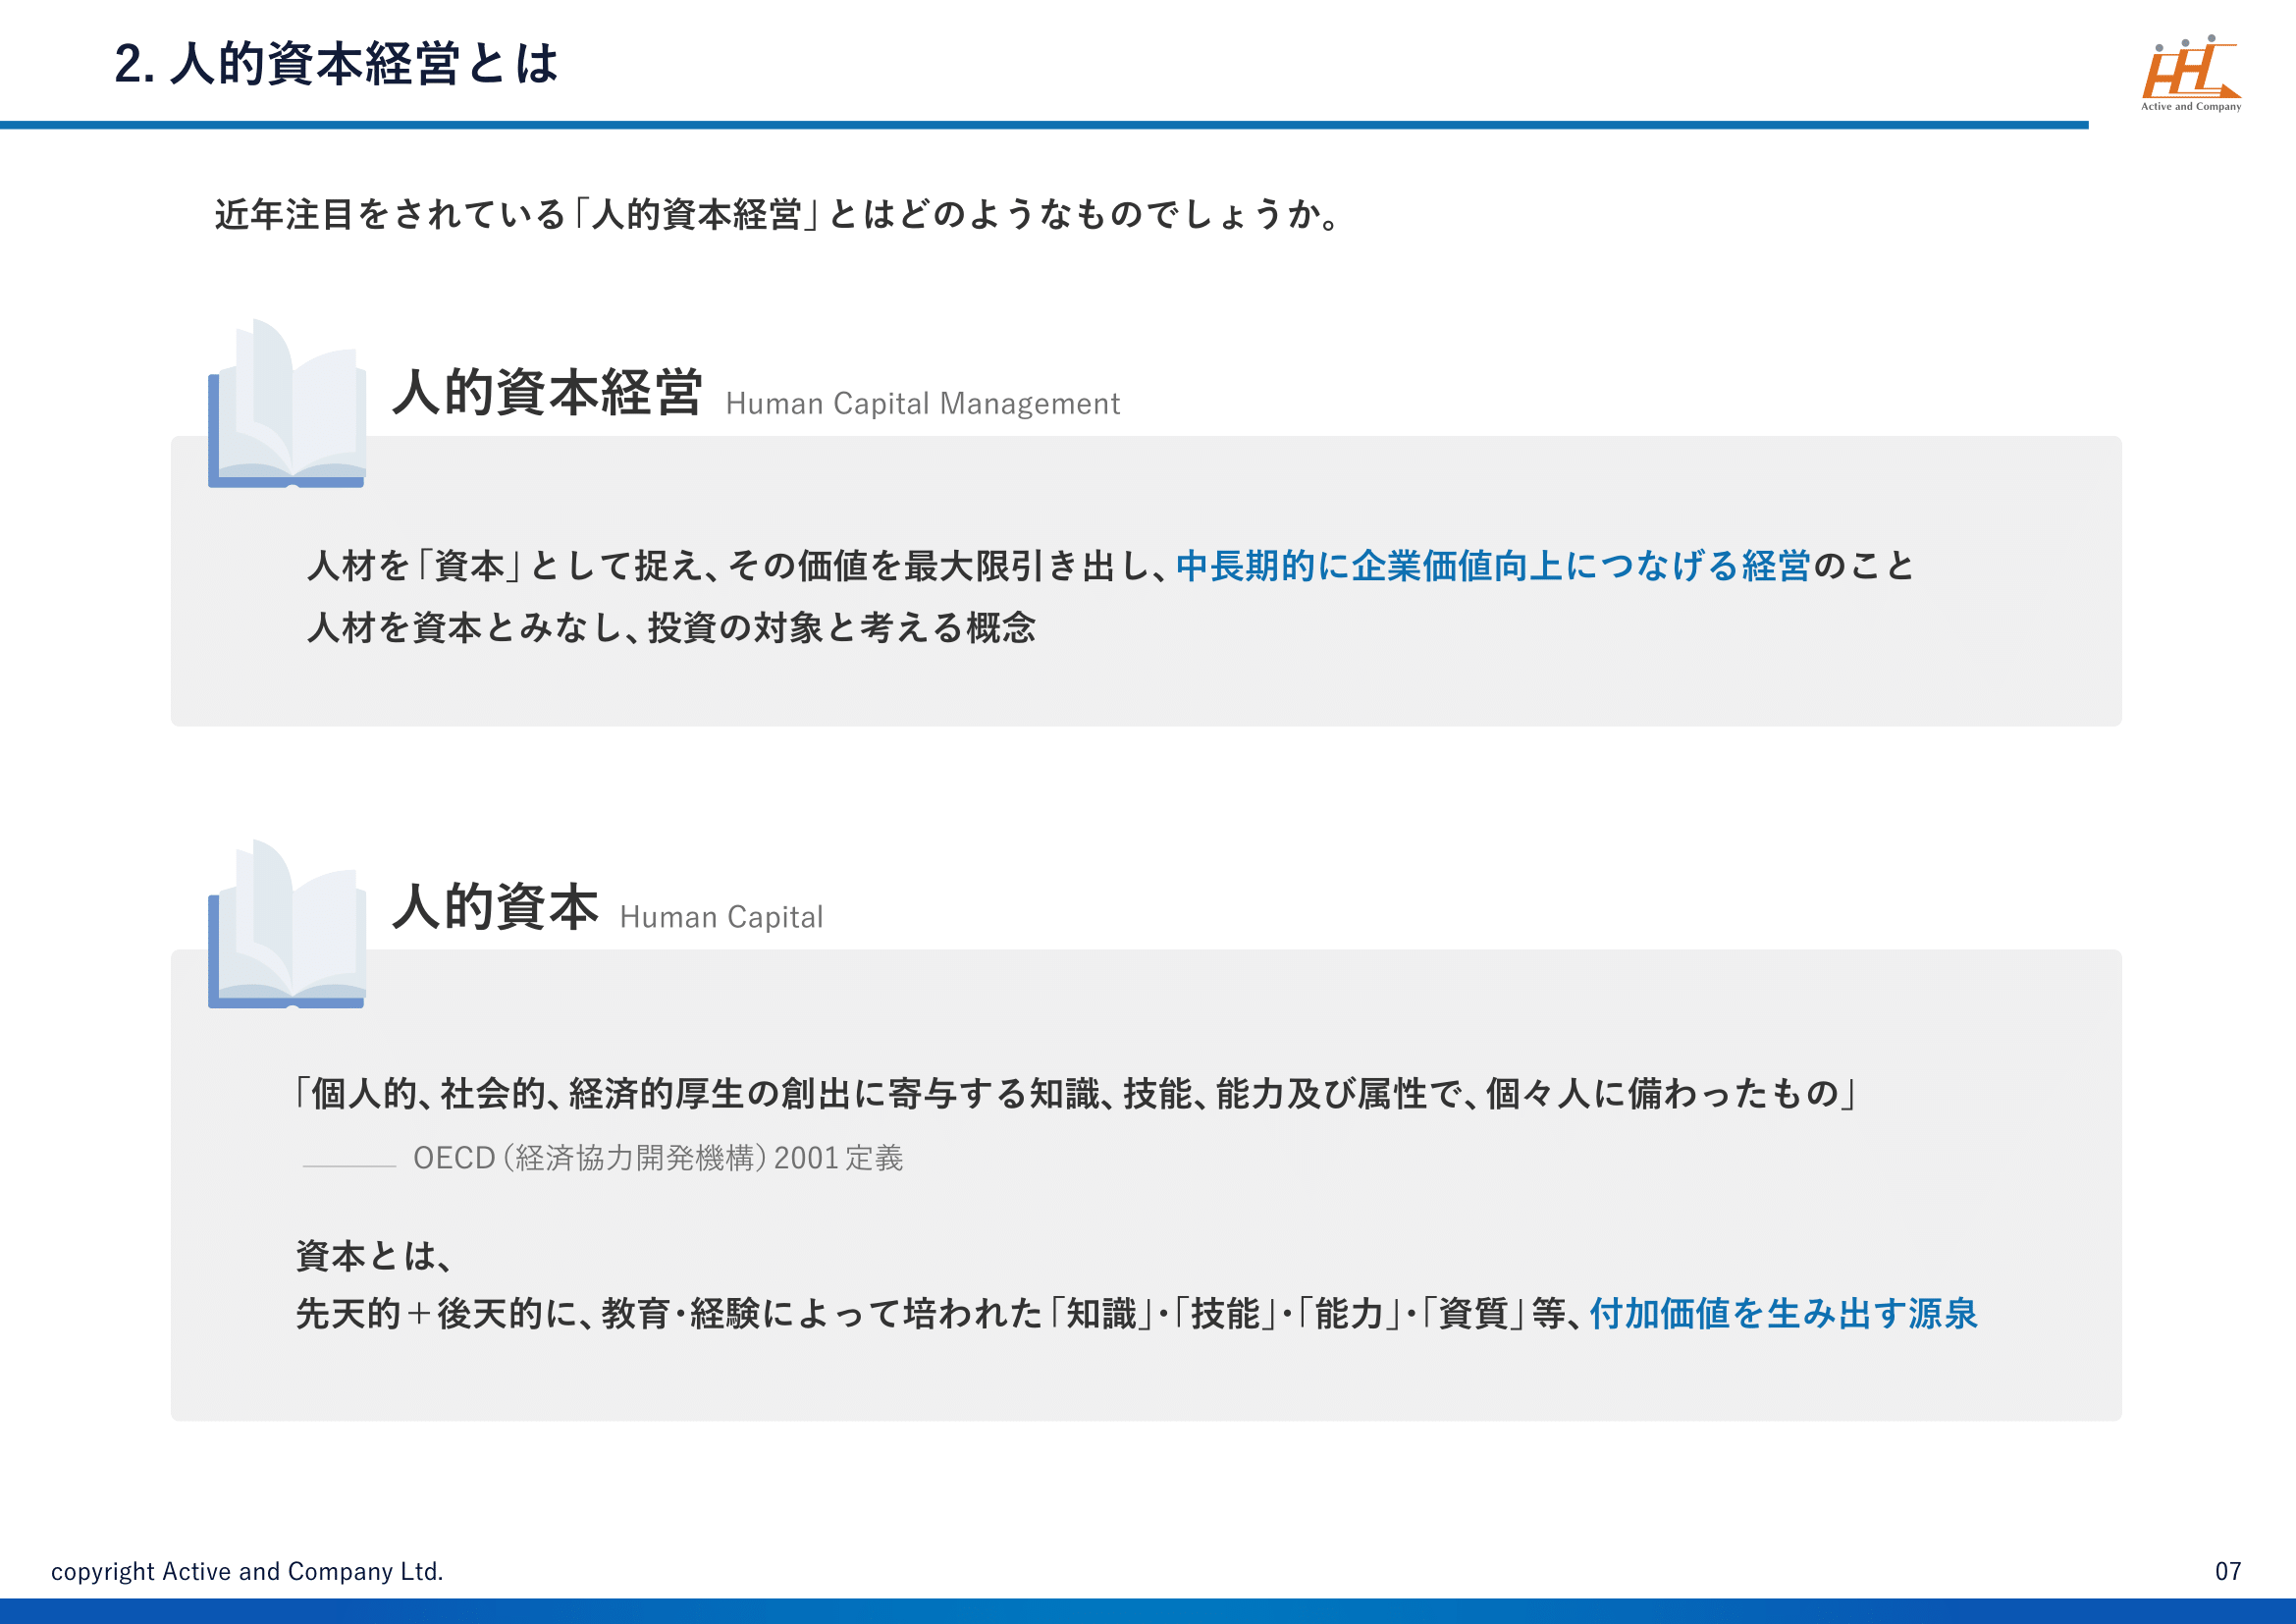This screenshot has width=2296, height=1624.
Task: Click the page number 07
Action: click(x=2227, y=1571)
